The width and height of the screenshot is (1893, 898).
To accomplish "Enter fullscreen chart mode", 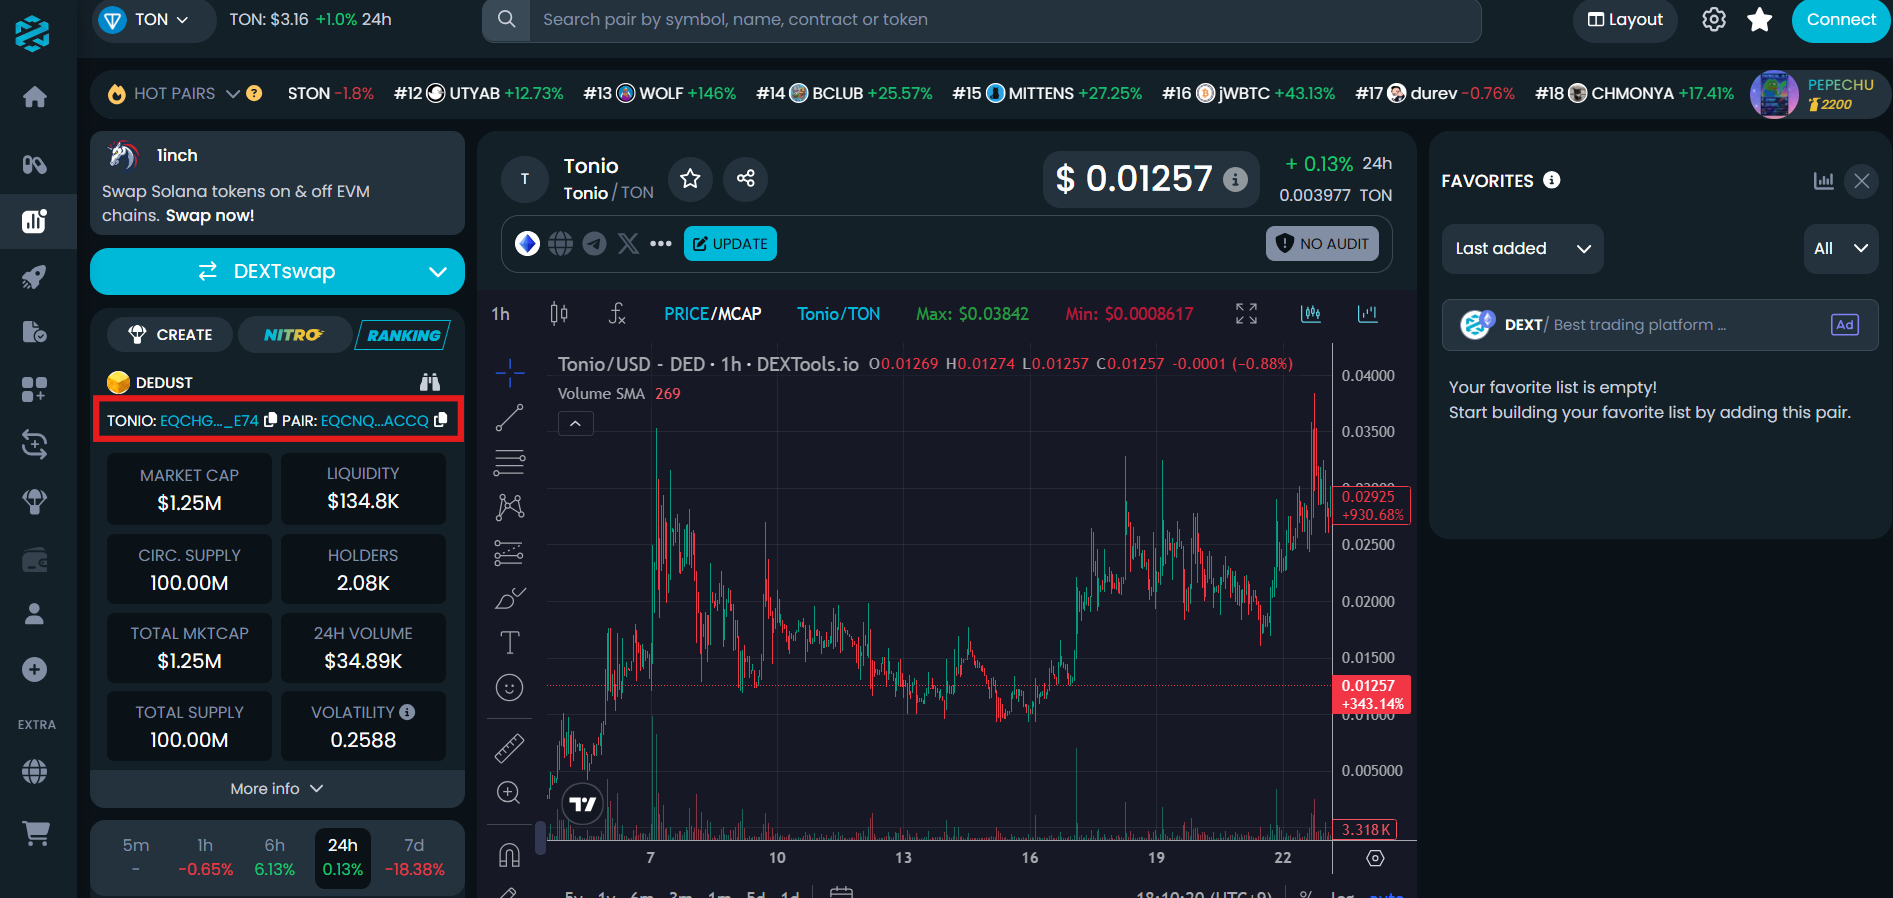I will [x=1246, y=314].
